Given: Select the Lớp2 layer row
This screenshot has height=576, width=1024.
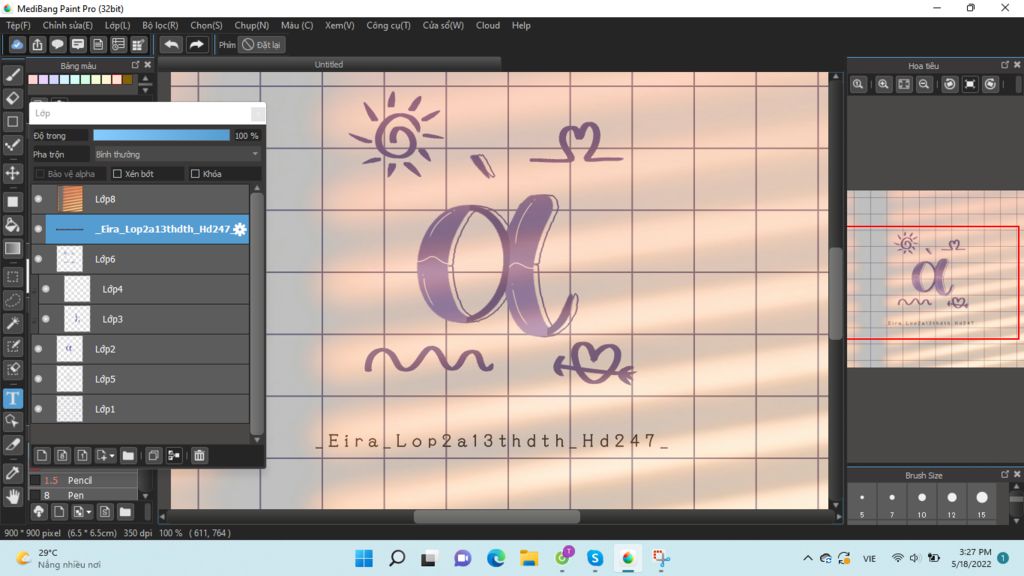Looking at the screenshot, I should pos(140,349).
